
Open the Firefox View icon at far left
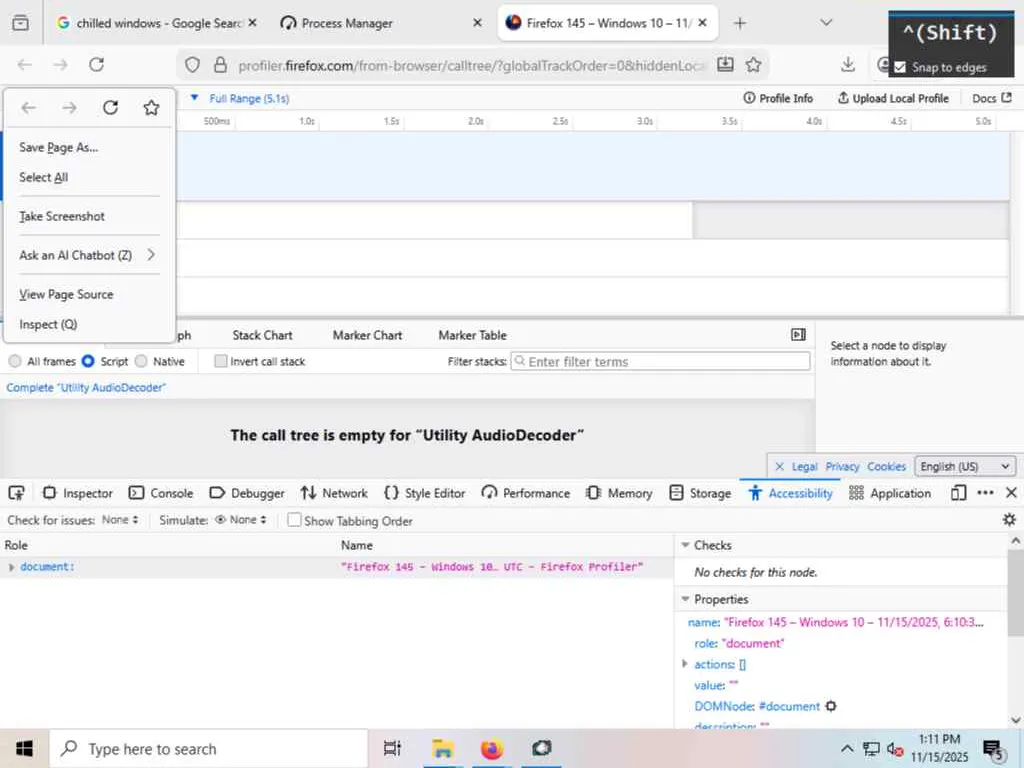[x=20, y=23]
